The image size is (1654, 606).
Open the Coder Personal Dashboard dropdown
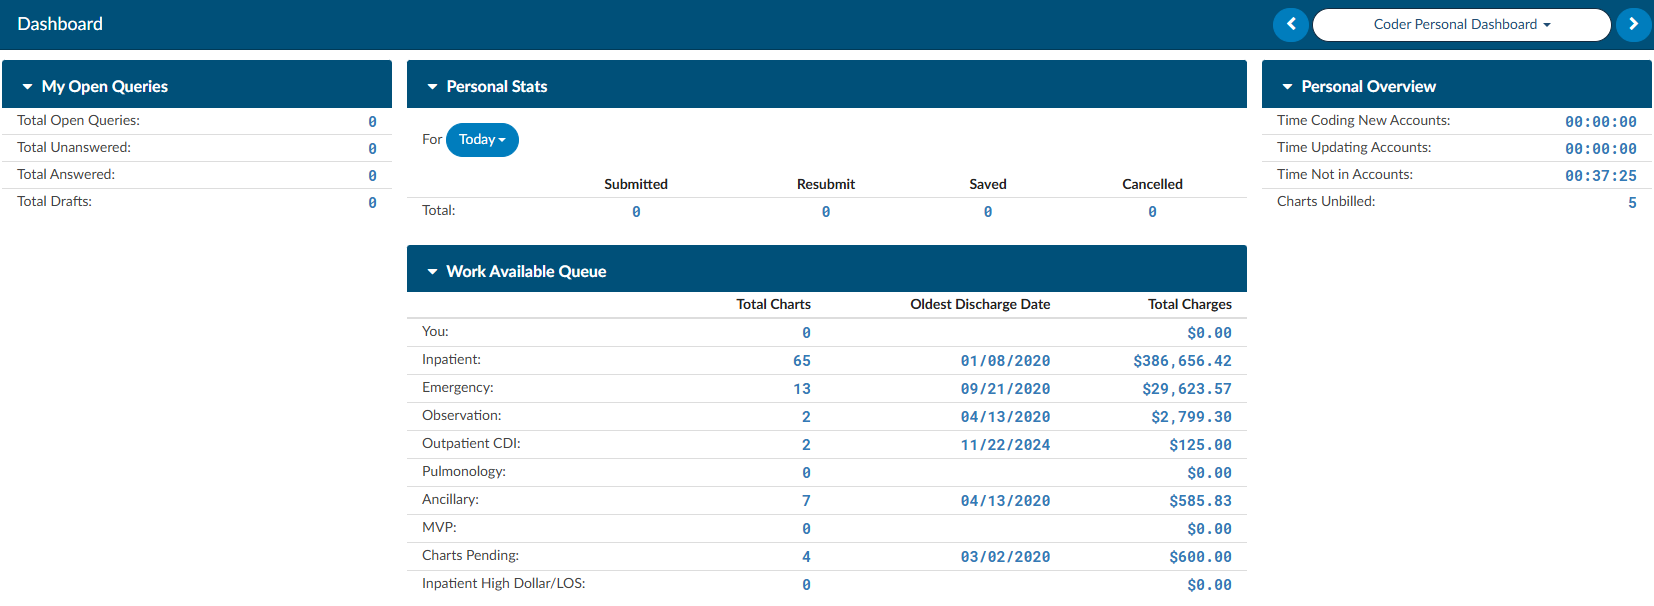click(1461, 24)
